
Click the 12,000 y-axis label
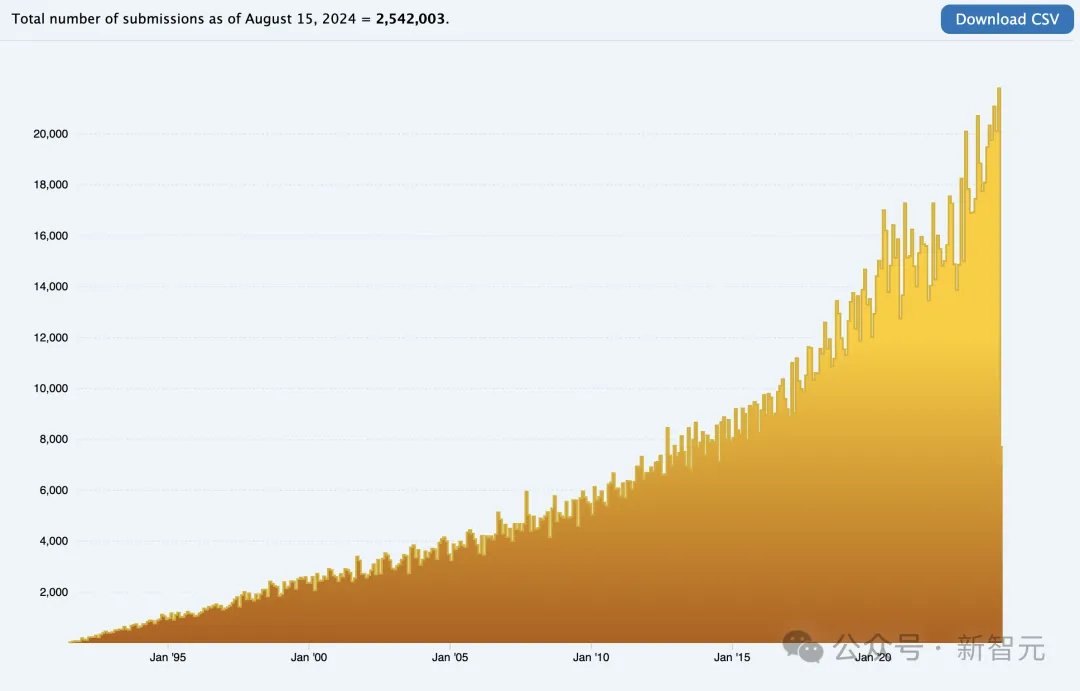[x=50, y=338]
